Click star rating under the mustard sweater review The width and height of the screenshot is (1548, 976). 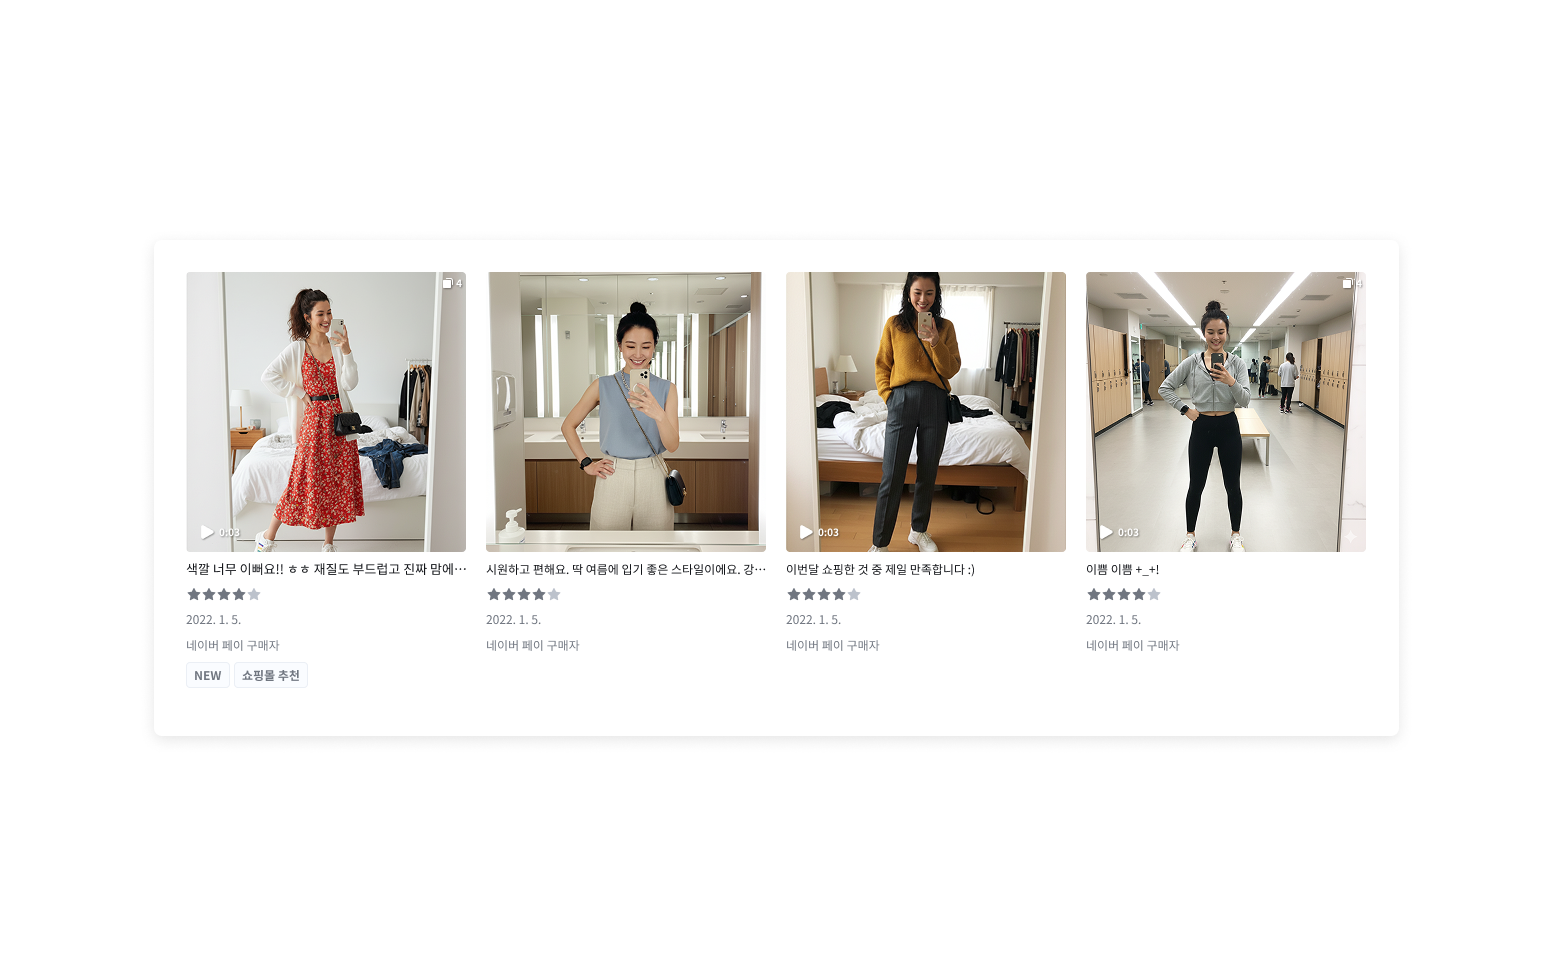[x=824, y=594]
